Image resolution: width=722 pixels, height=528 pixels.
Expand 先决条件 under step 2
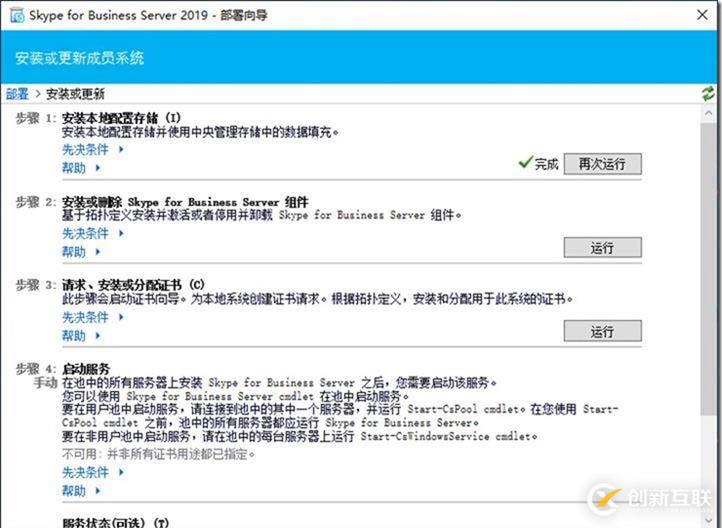pos(93,233)
